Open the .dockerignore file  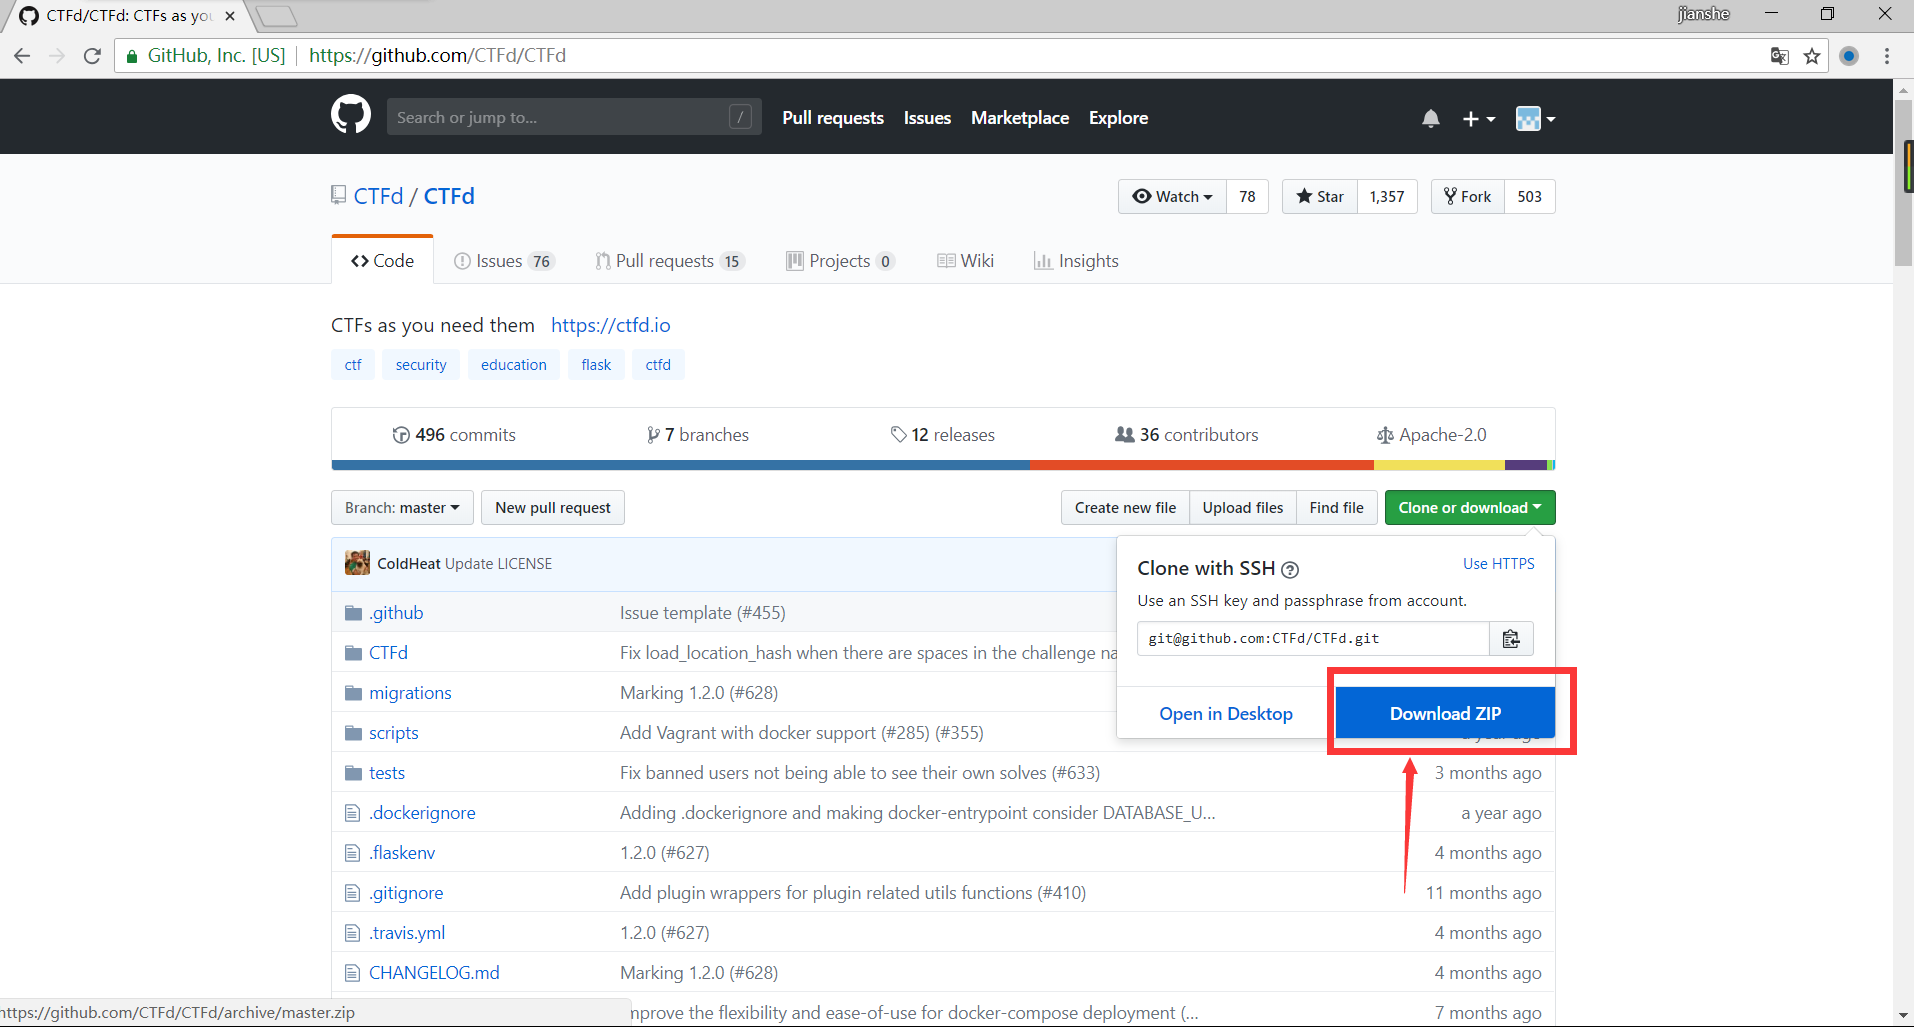(422, 812)
